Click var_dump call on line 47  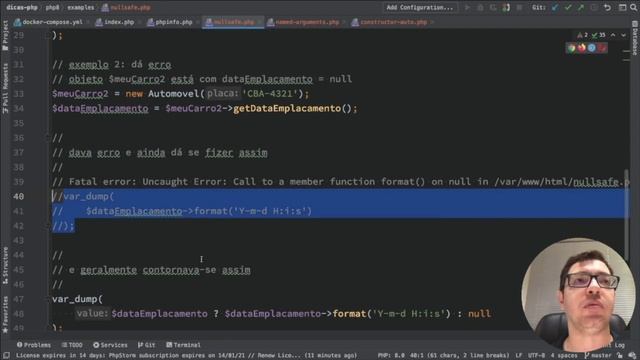coord(74,299)
